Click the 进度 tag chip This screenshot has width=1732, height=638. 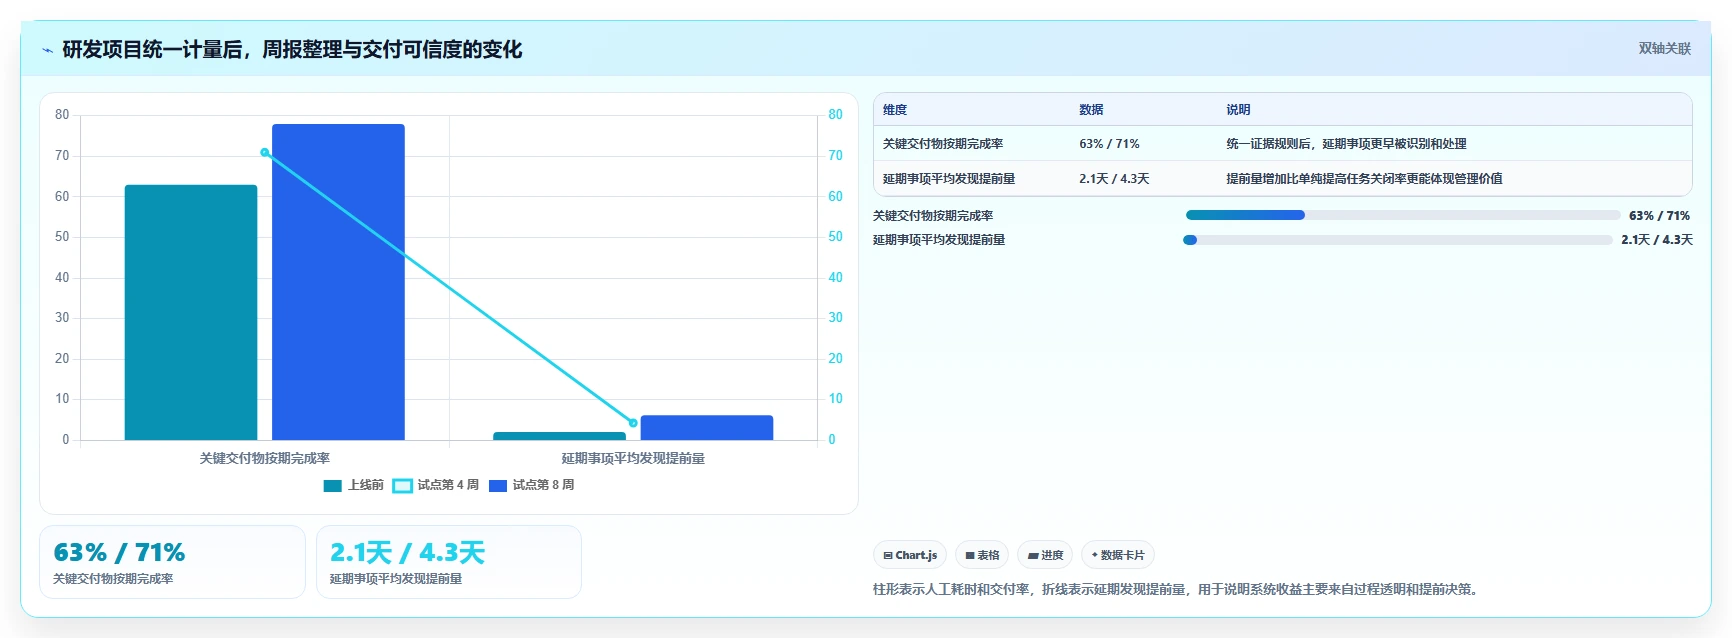(1045, 555)
